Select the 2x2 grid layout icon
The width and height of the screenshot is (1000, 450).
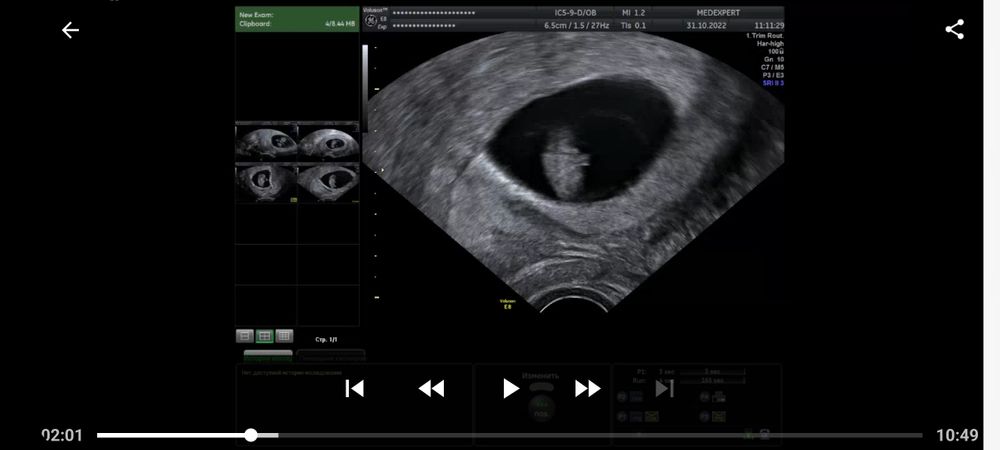click(265, 336)
